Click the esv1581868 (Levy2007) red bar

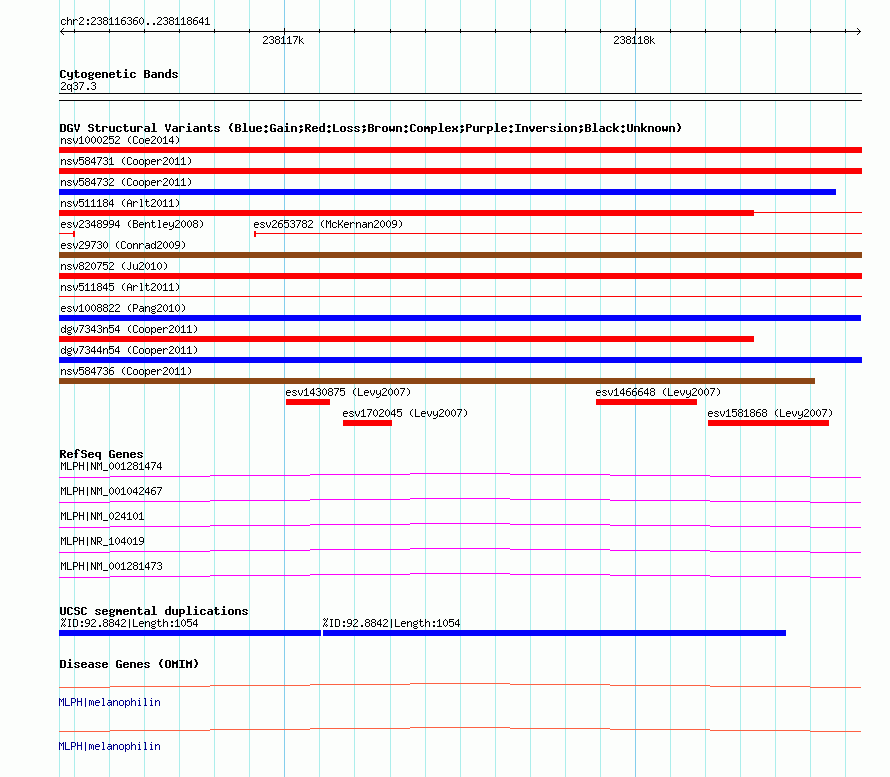[768, 423]
